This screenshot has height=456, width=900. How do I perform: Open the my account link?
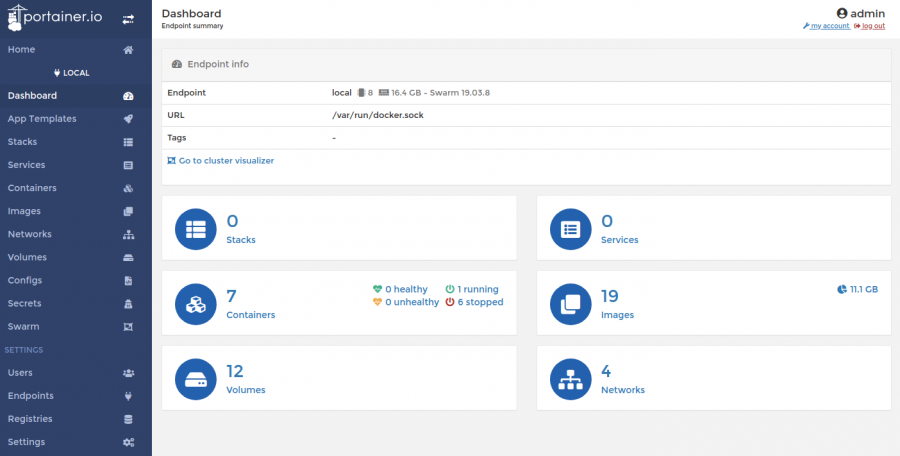click(x=826, y=26)
